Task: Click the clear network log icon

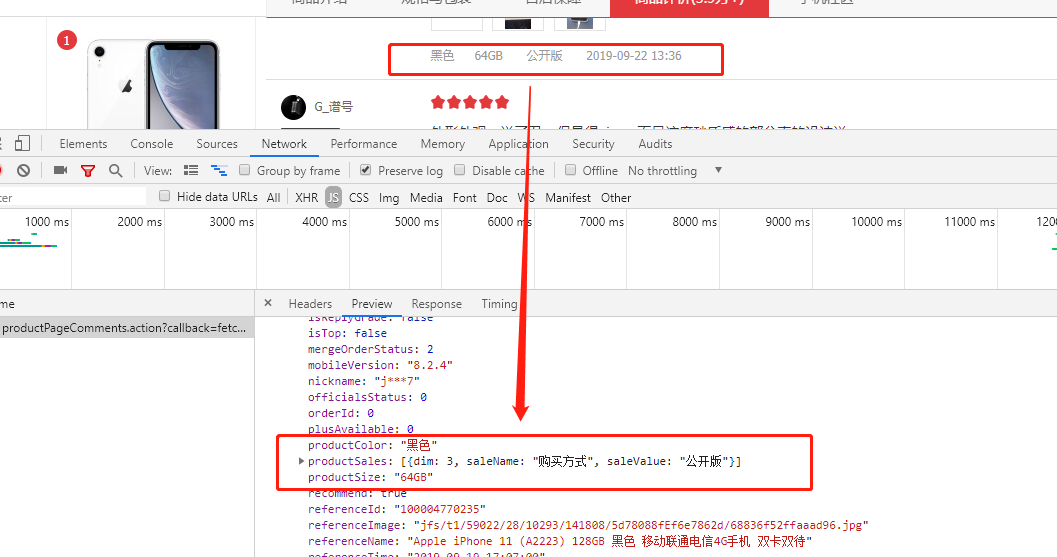Action: tap(24, 171)
